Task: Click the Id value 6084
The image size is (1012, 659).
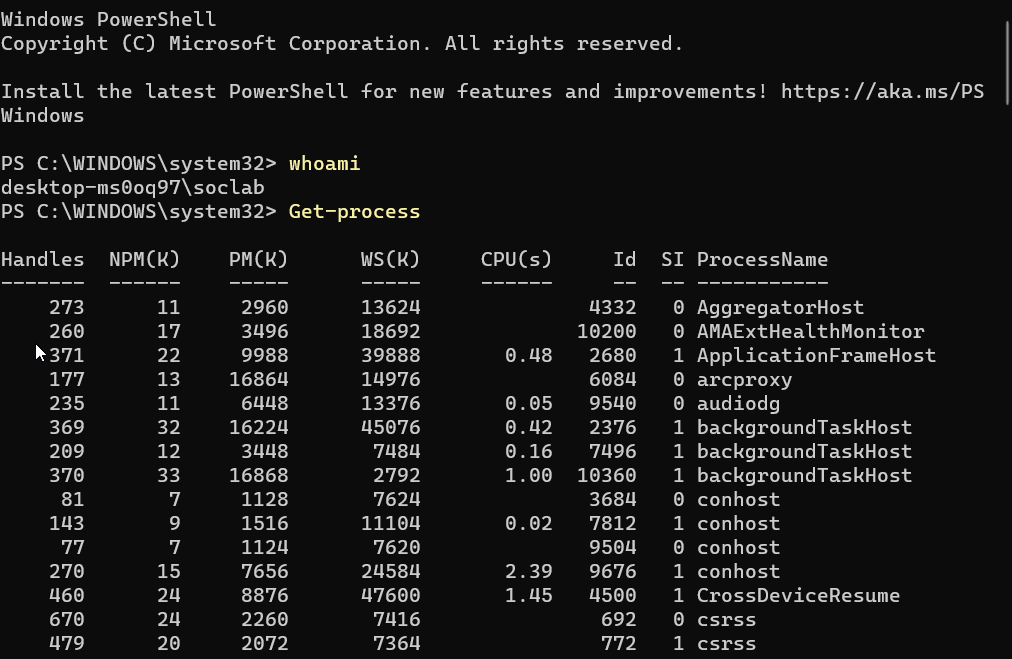Action: tap(612, 380)
